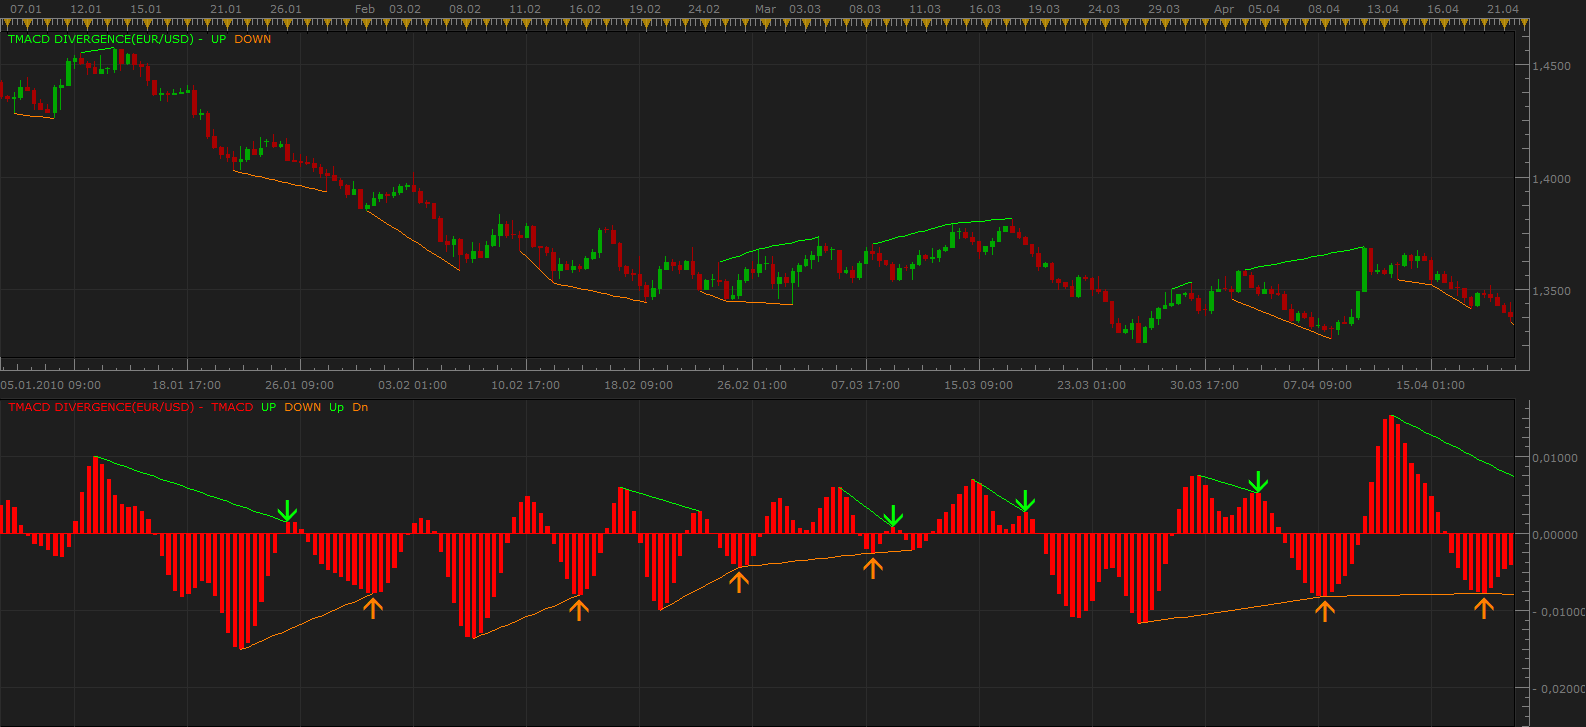Image resolution: width=1586 pixels, height=727 pixels.
Task: Click the 1,4000 price level label
Action: pyautogui.click(x=1552, y=179)
